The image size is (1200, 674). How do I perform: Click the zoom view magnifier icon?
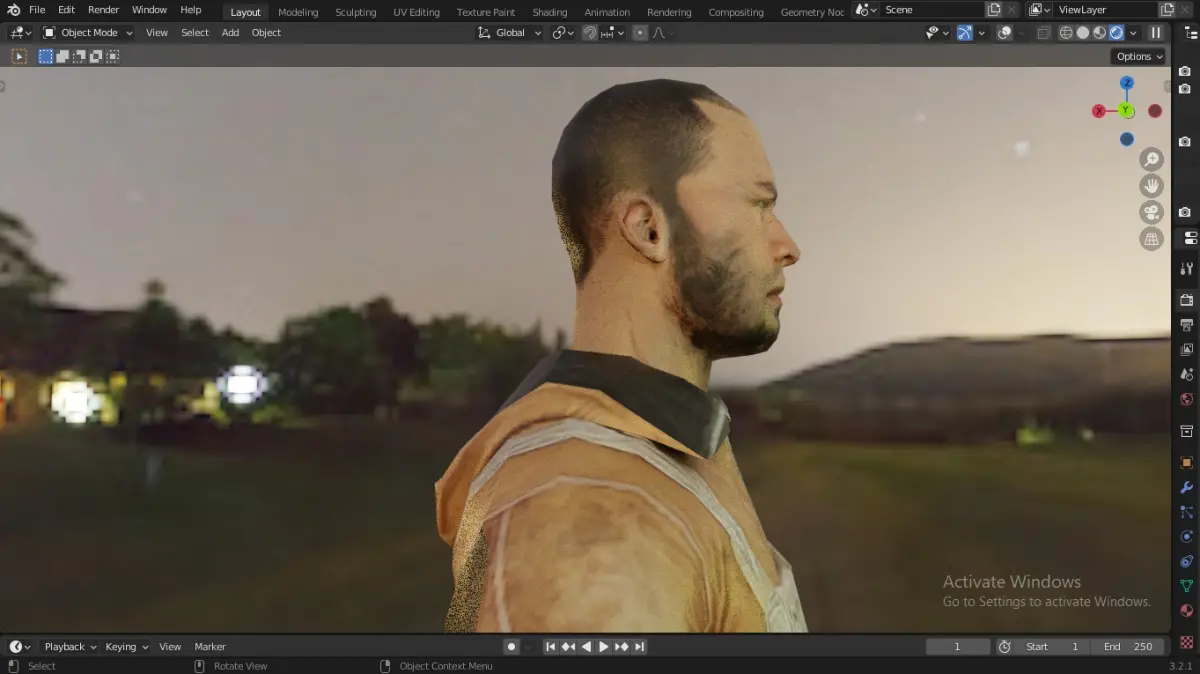(1152, 159)
